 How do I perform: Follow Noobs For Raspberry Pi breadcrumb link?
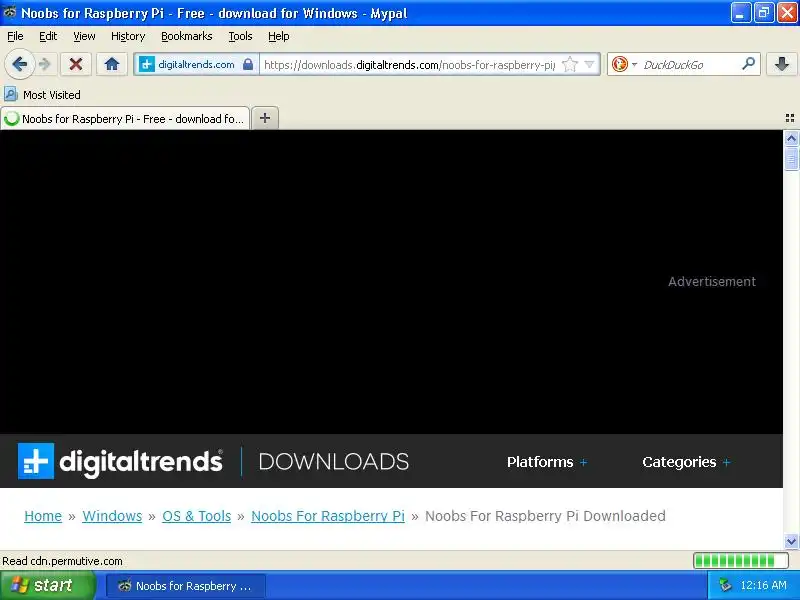coord(328,516)
